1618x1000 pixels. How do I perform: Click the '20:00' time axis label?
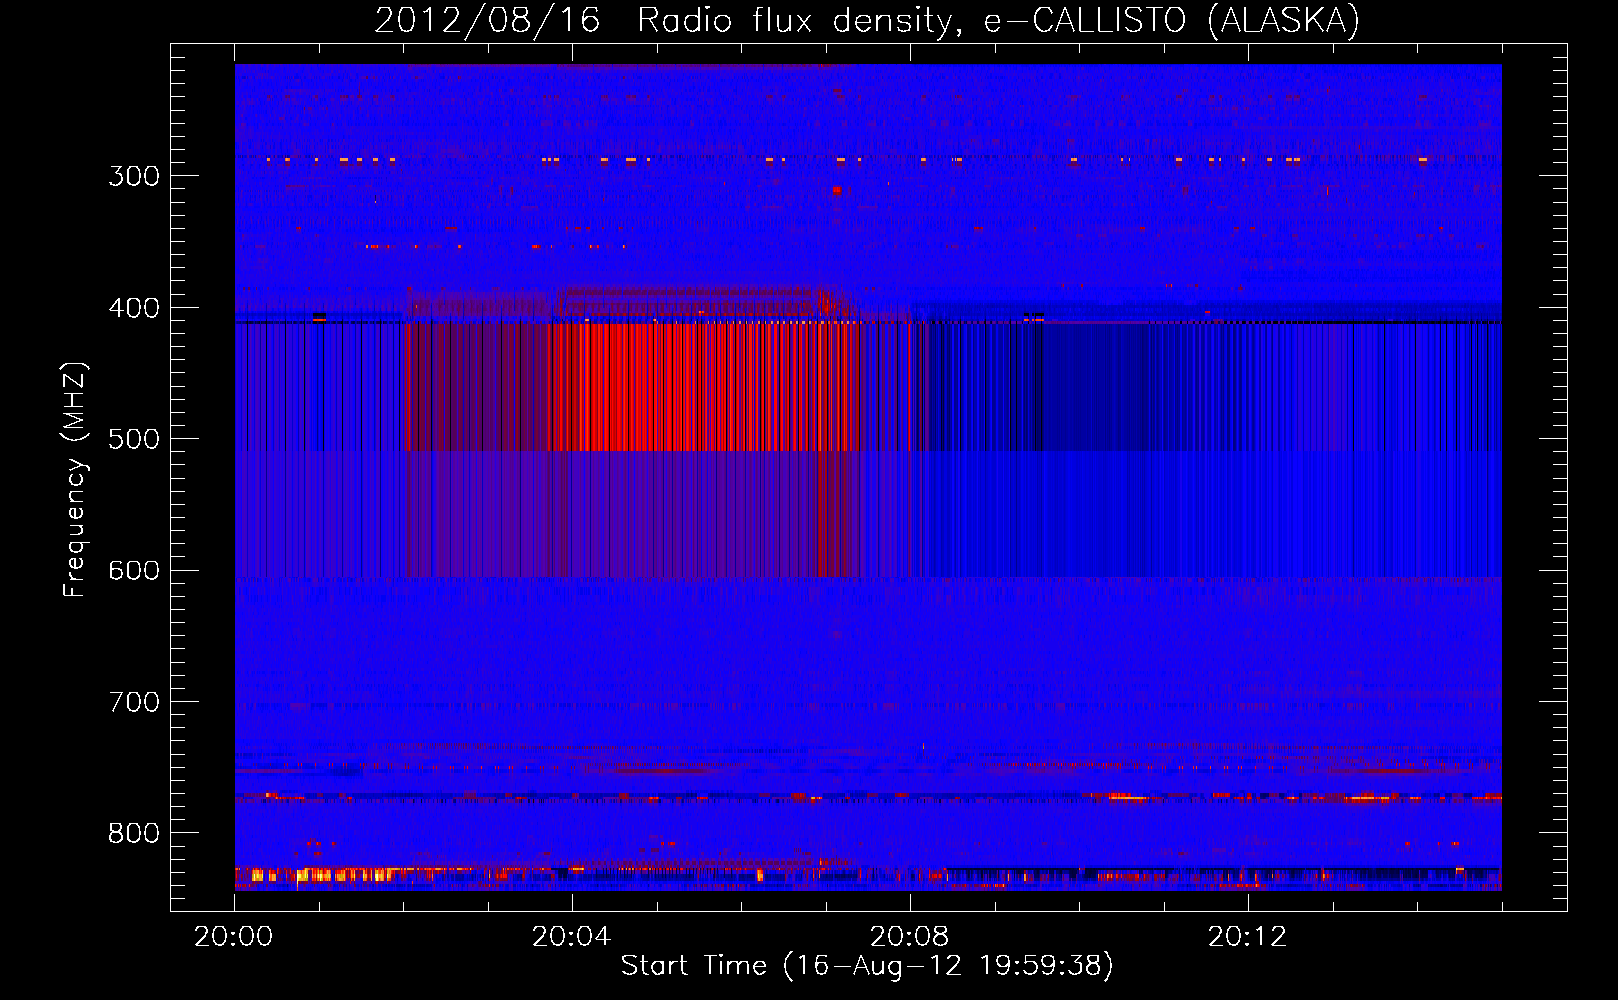click(x=234, y=937)
